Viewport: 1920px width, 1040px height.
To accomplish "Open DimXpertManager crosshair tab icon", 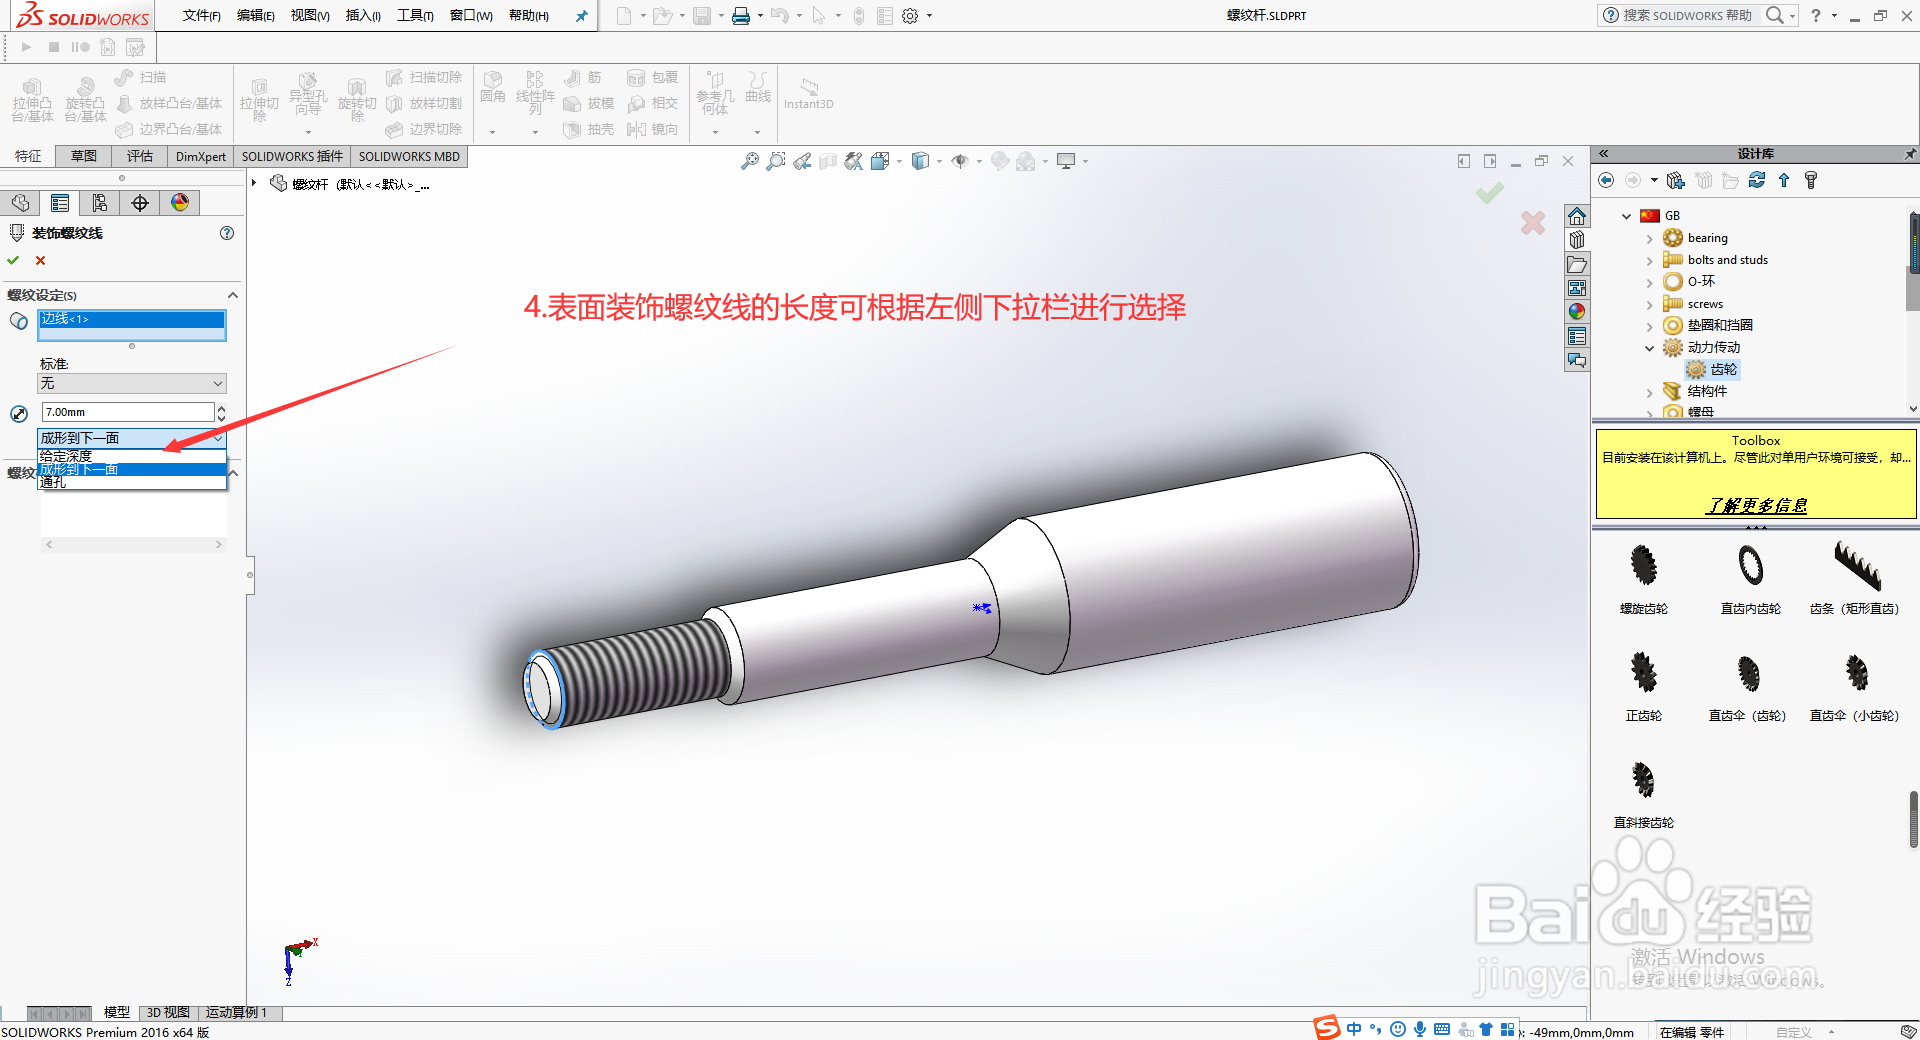I will 140,203.
